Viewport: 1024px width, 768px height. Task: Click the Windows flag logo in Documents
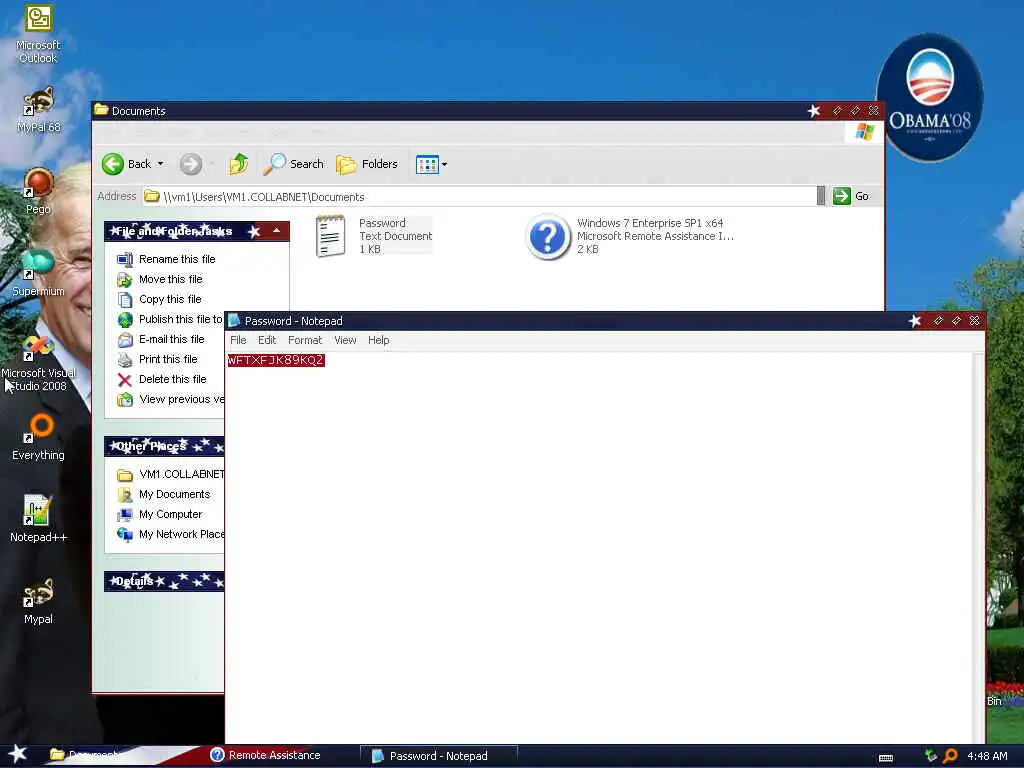[x=865, y=132]
